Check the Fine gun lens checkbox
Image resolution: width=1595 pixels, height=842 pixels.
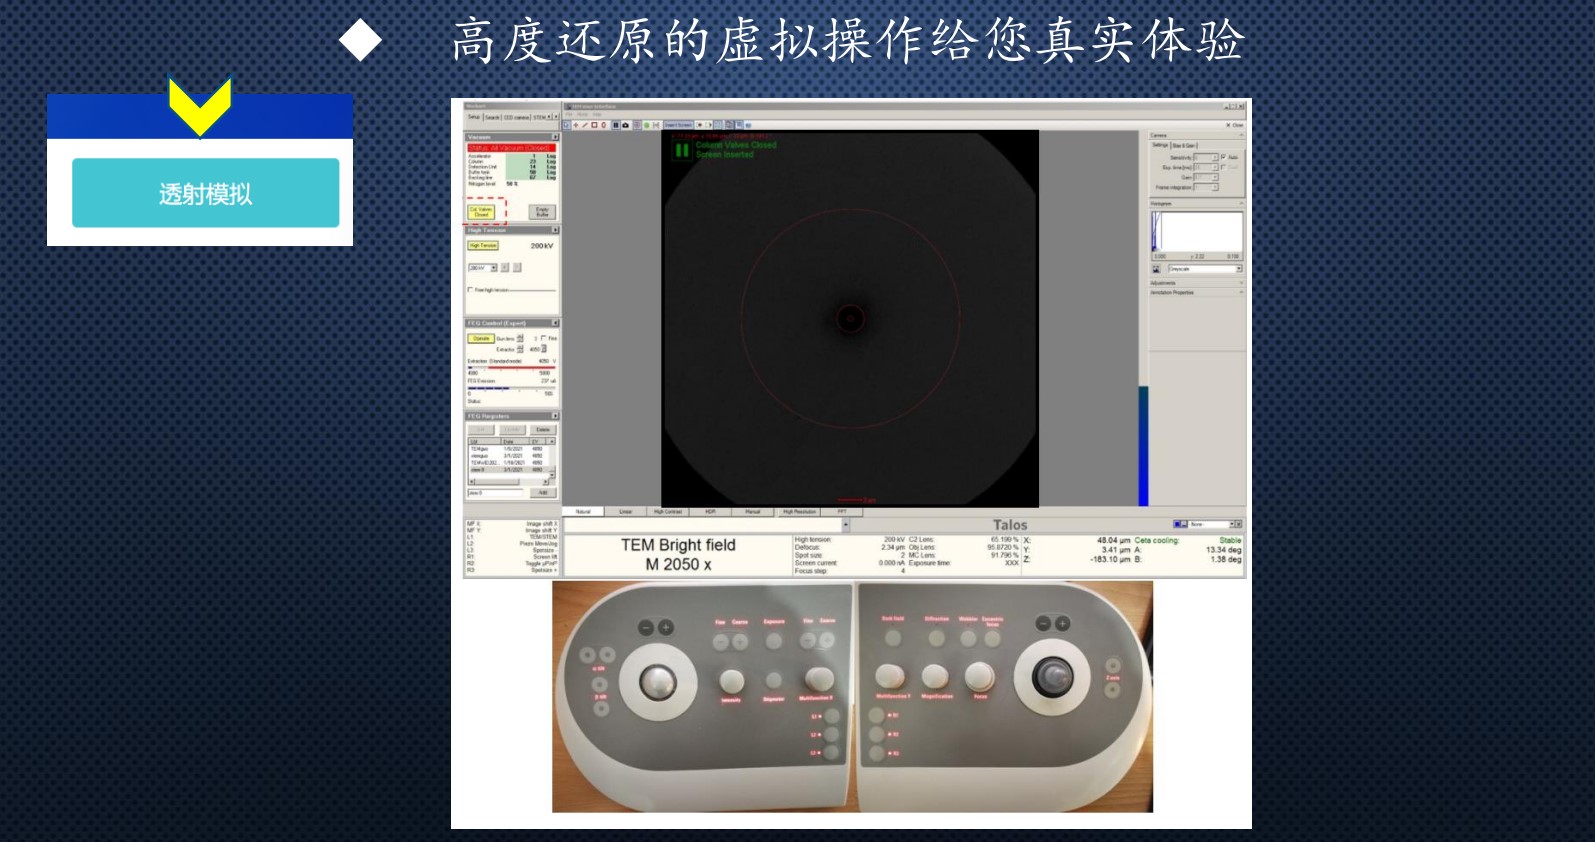[543, 338]
